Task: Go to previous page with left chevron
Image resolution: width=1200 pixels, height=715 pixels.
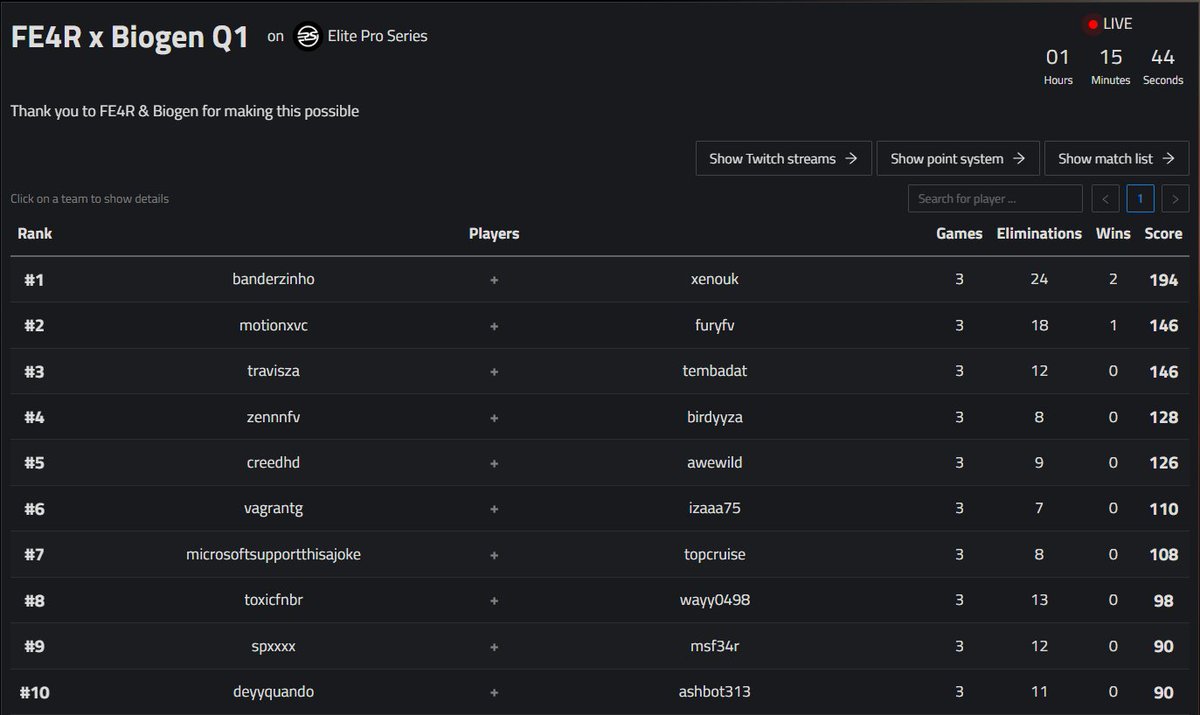Action: coord(1105,198)
